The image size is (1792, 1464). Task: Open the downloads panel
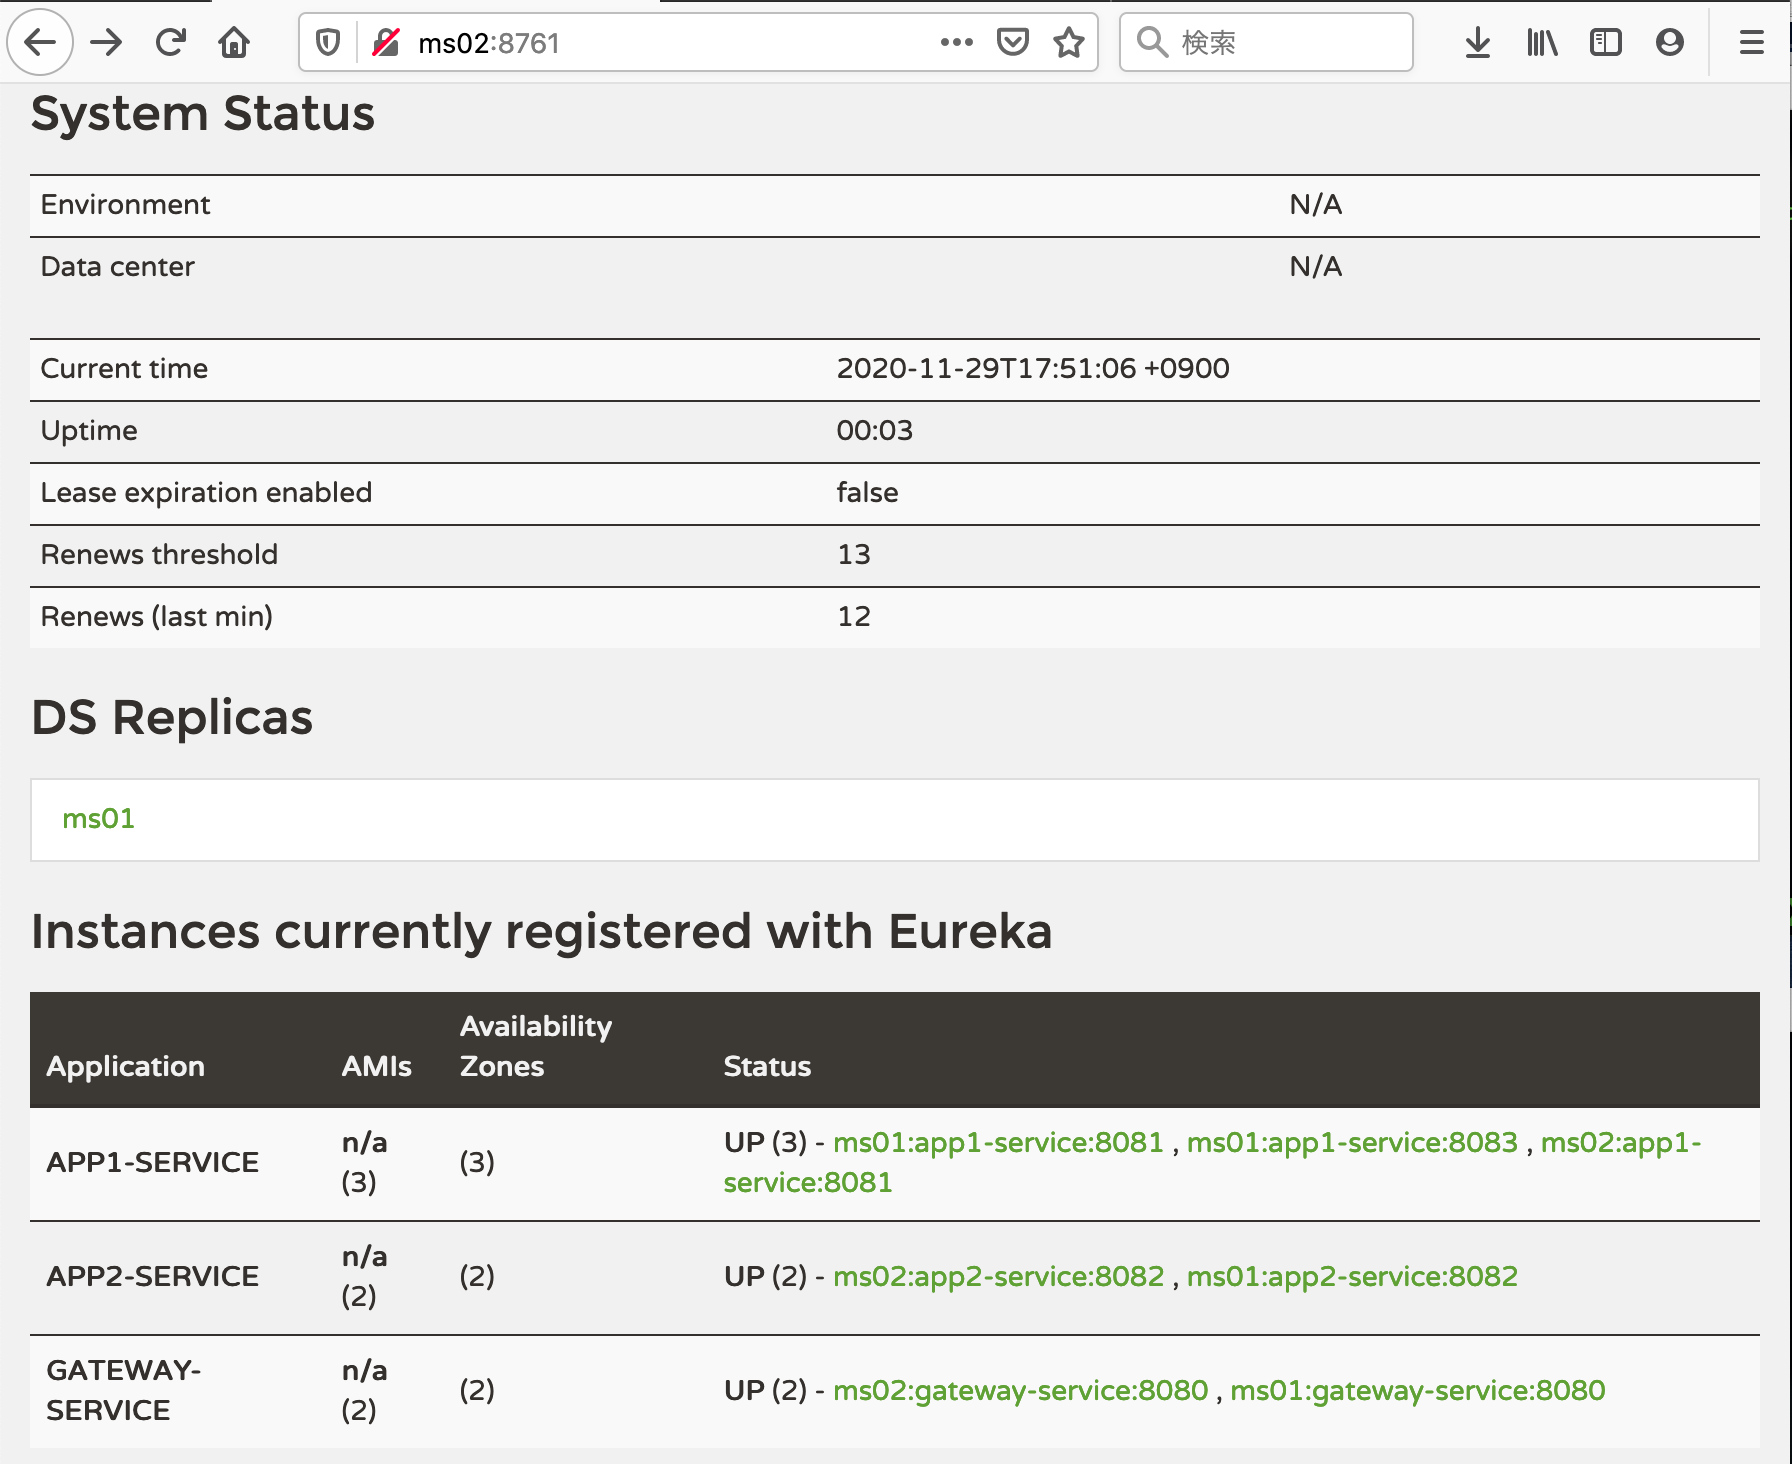tap(1477, 42)
